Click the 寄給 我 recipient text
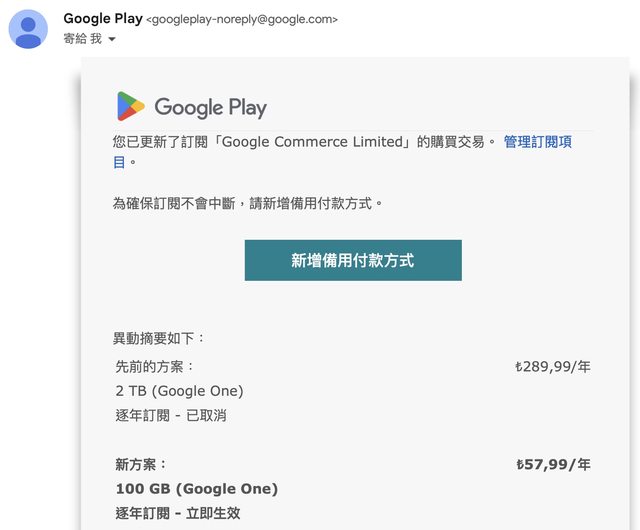The height and width of the screenshot is (530, 640). click(x=82, y=38)
